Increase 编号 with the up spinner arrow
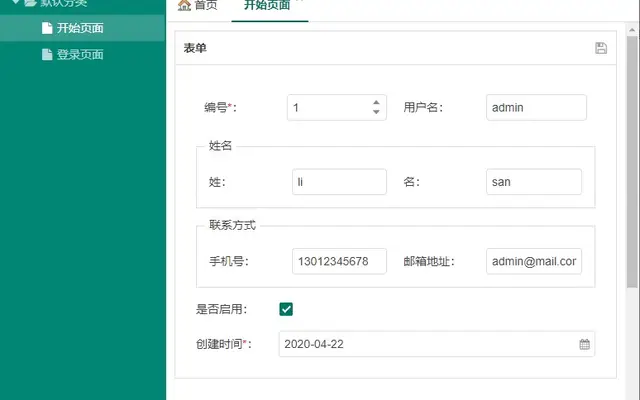The image size is (640, 400). click(376, 103)
